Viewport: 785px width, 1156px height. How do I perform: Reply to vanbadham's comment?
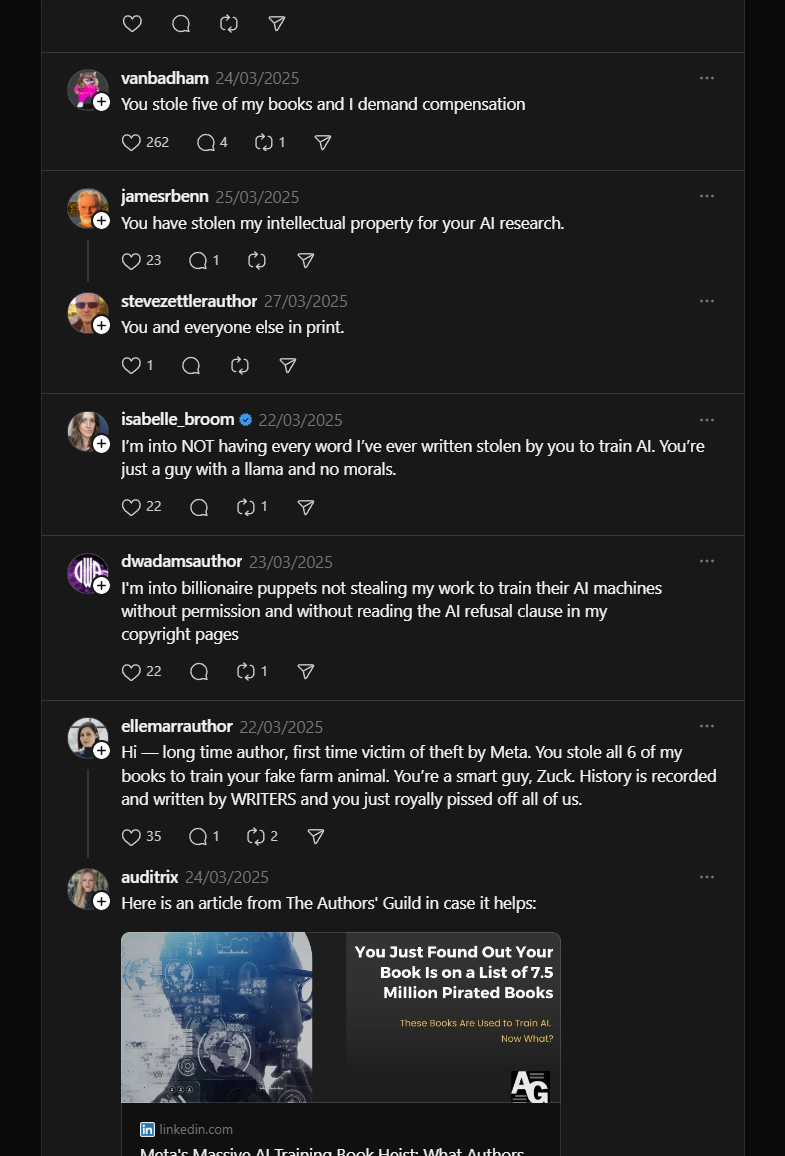206,142
